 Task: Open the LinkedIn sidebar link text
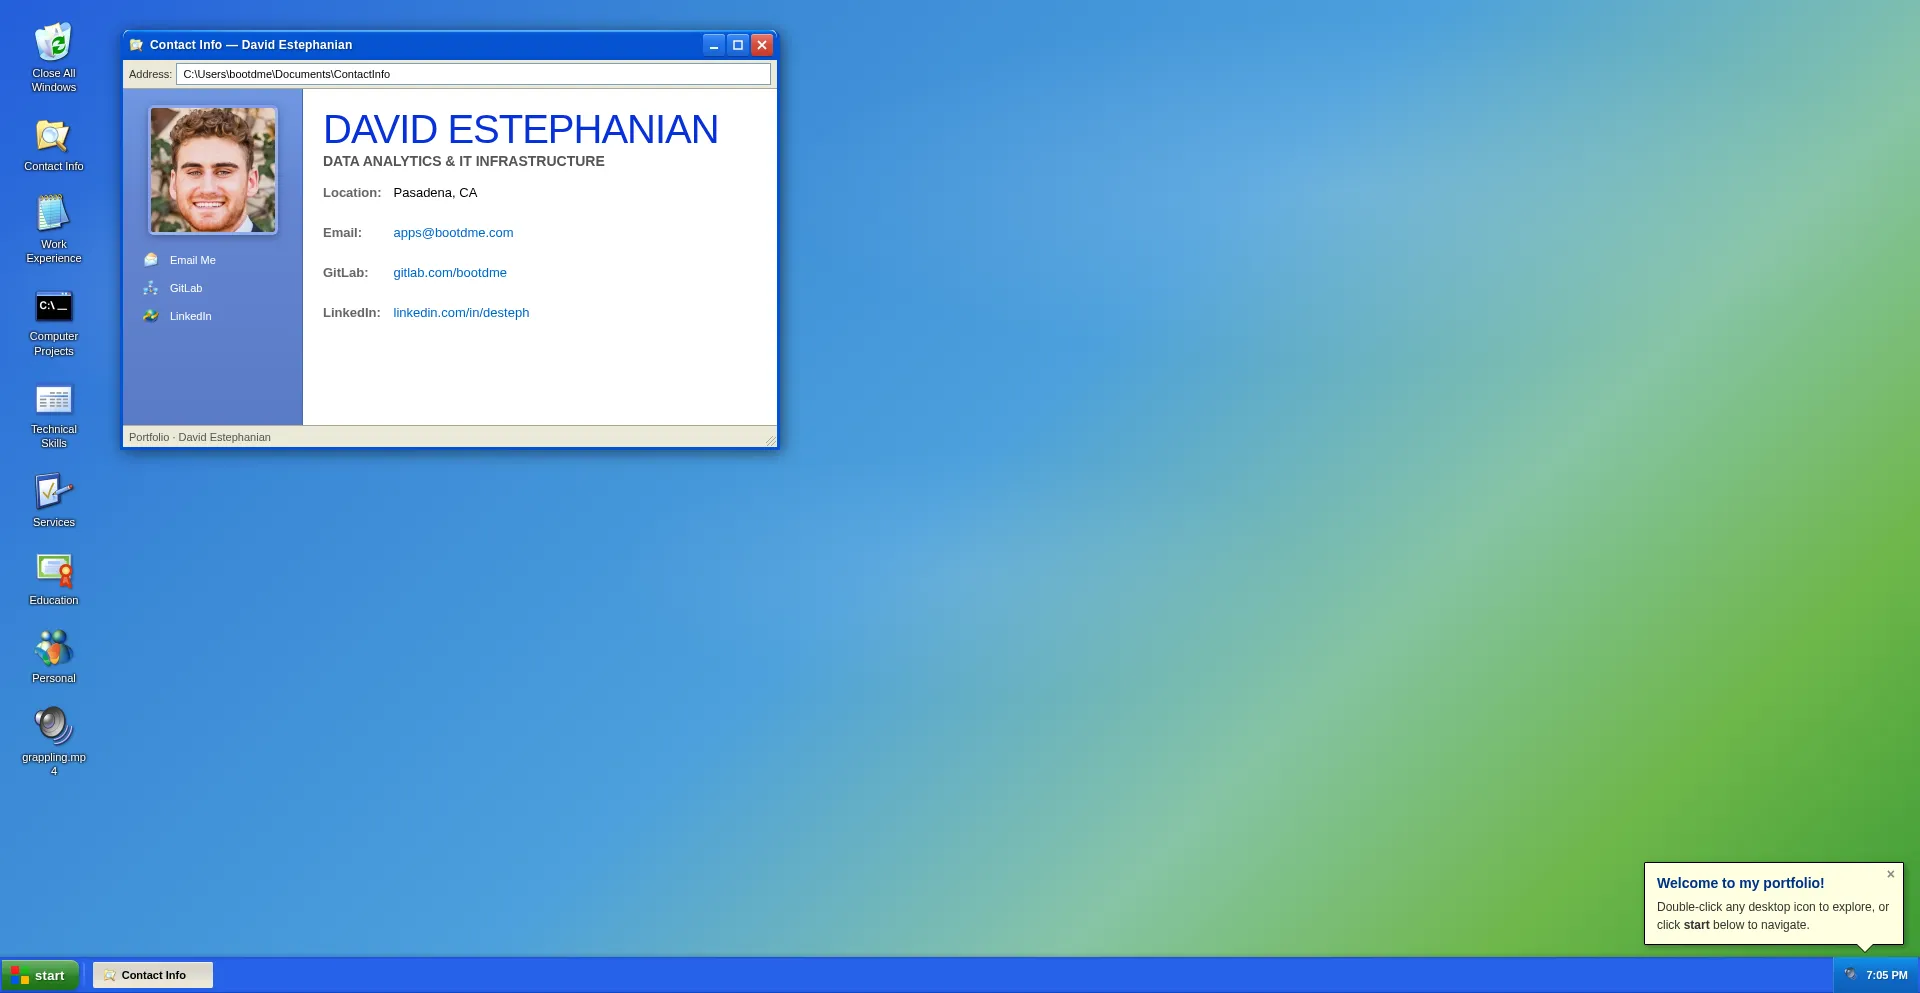pos(191,316)
